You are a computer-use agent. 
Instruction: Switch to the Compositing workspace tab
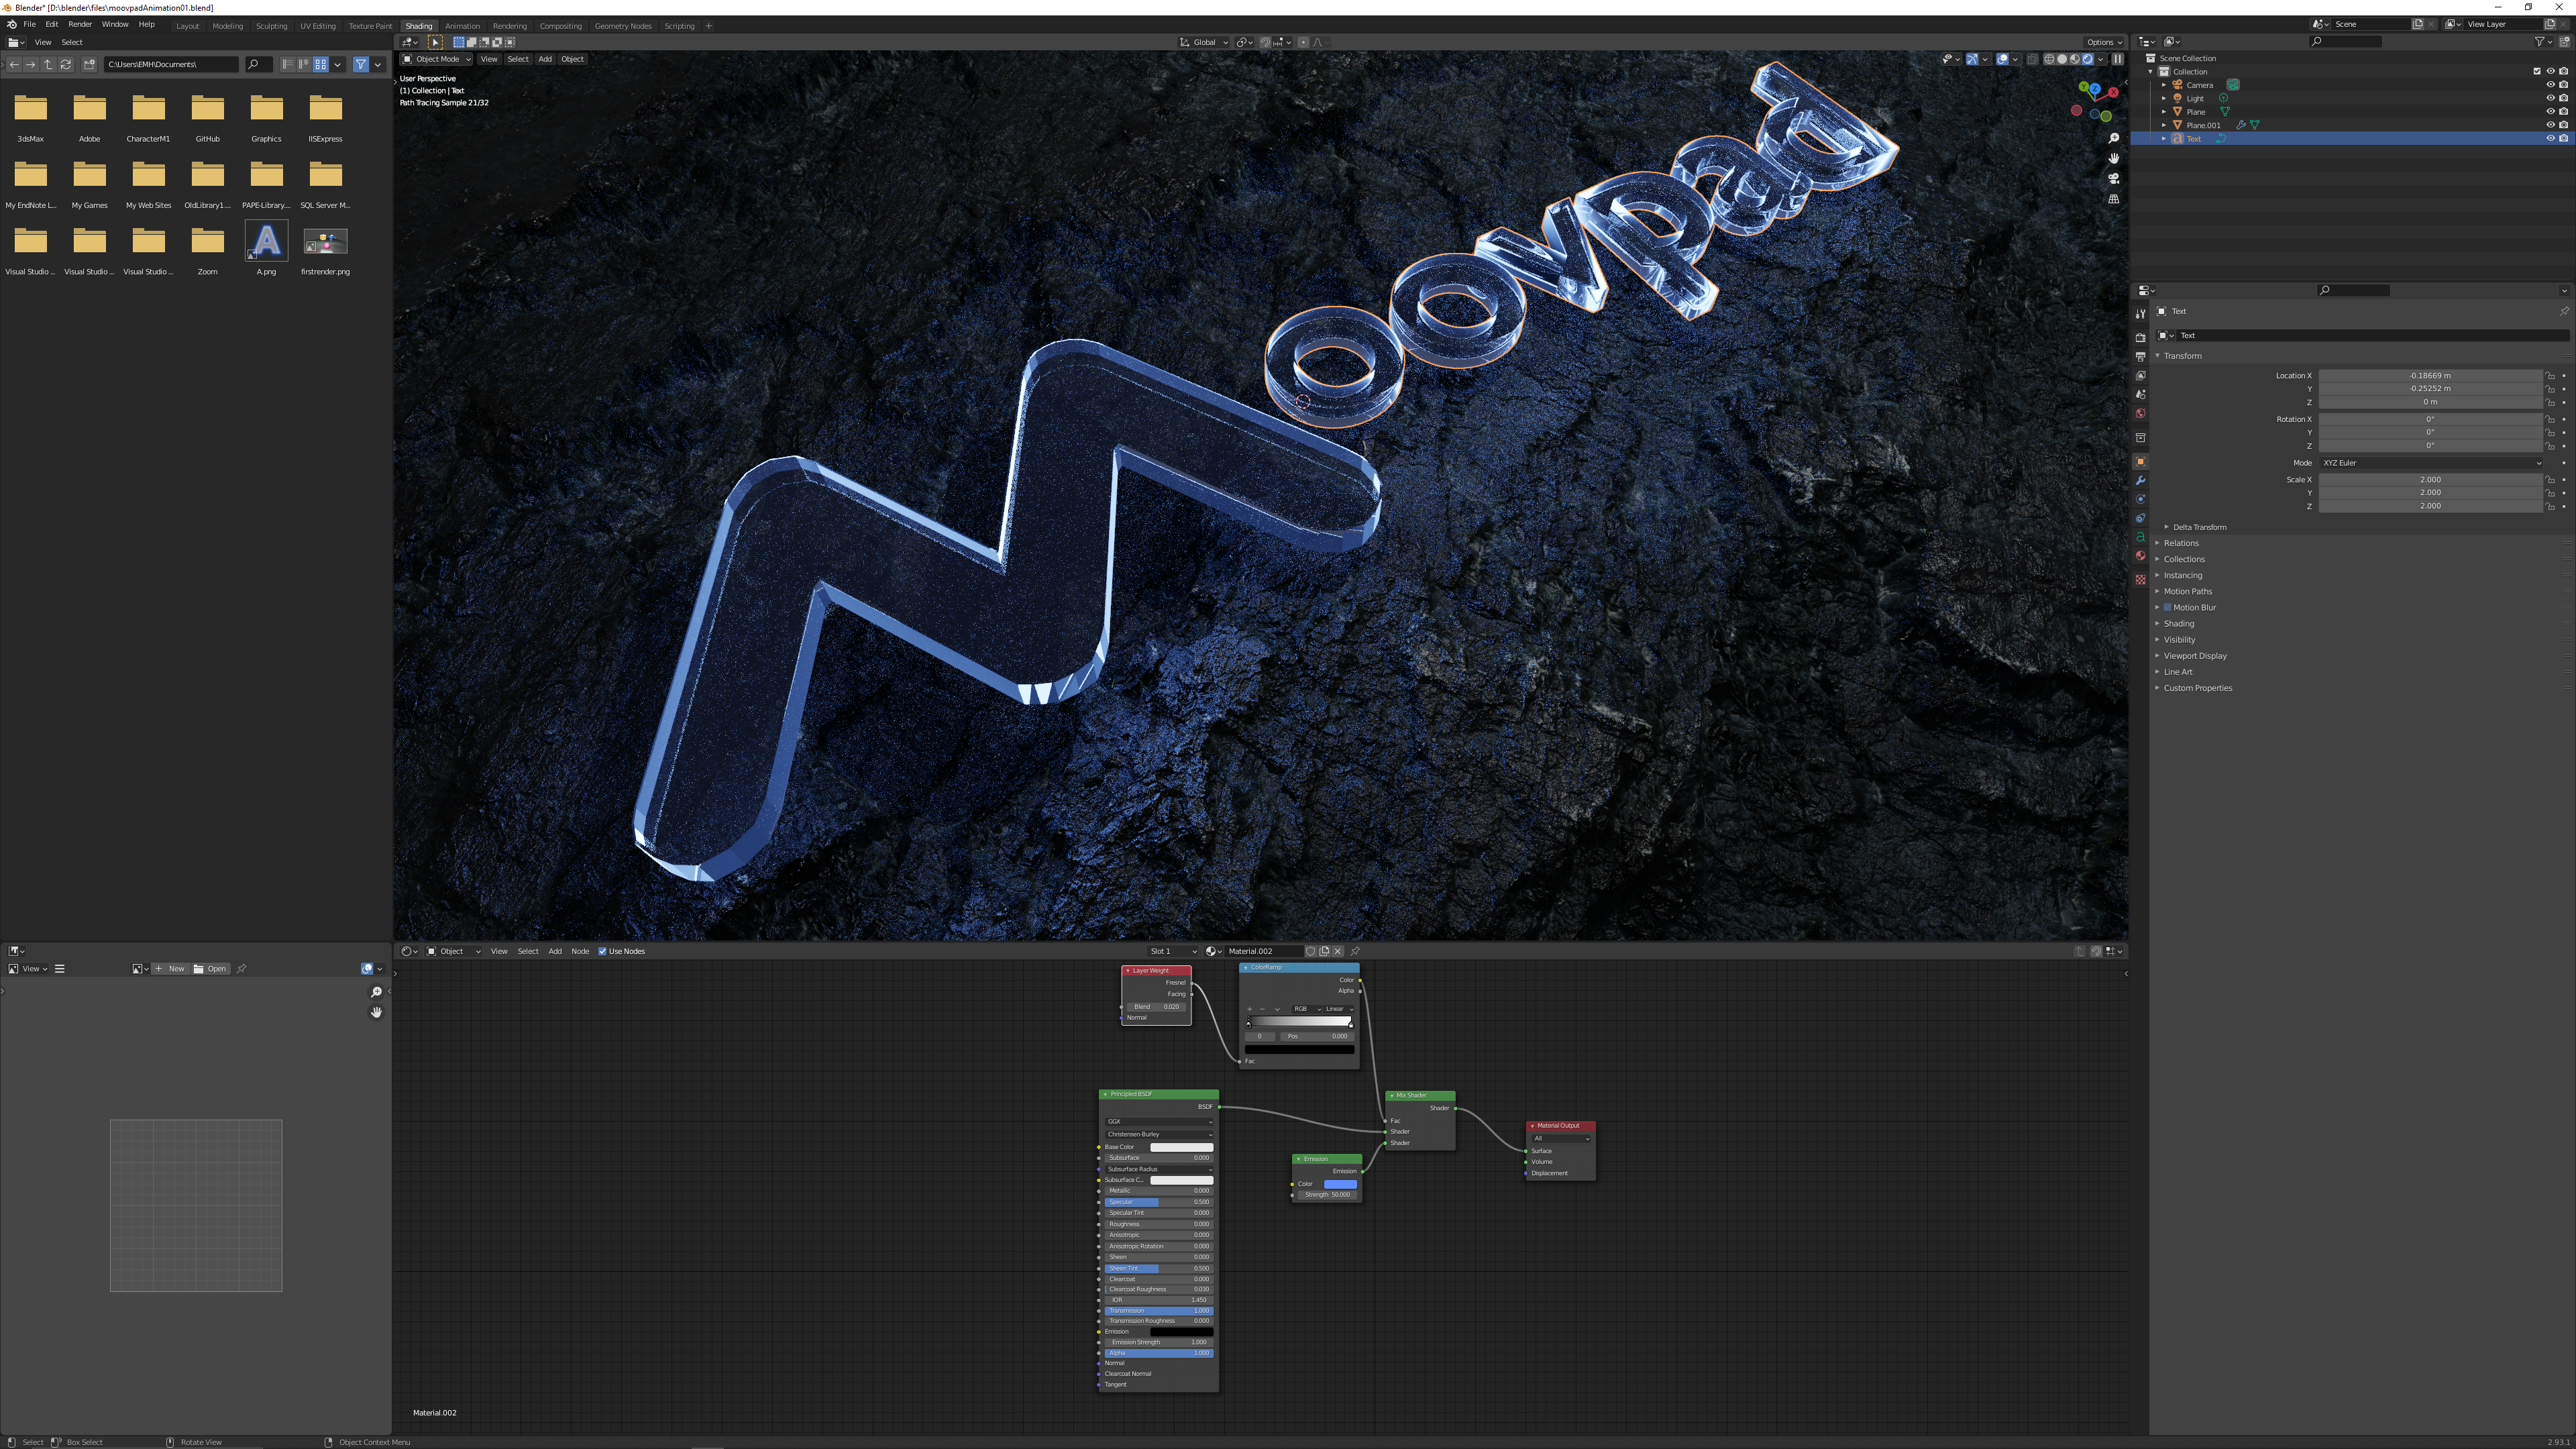(560, 26)
